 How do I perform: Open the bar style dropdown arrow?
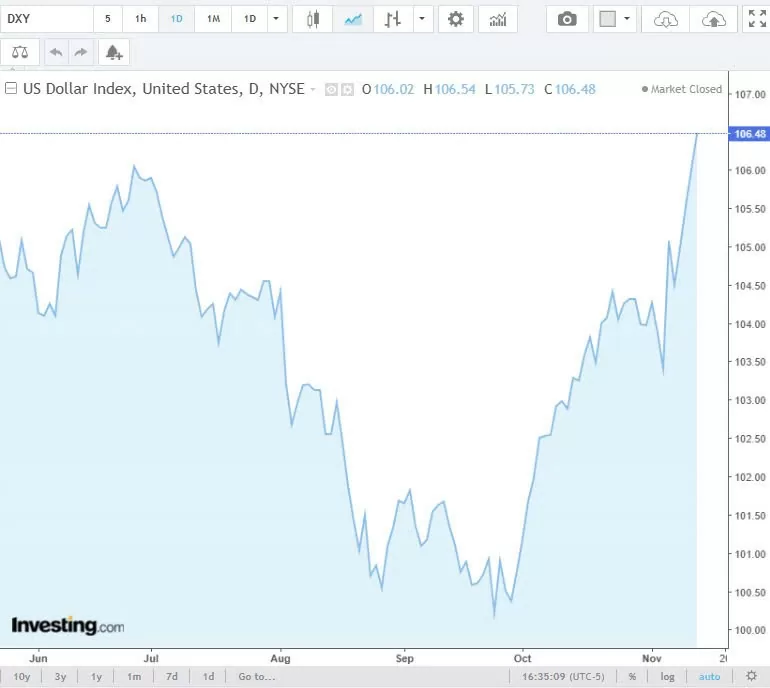(x=423, y=19)
